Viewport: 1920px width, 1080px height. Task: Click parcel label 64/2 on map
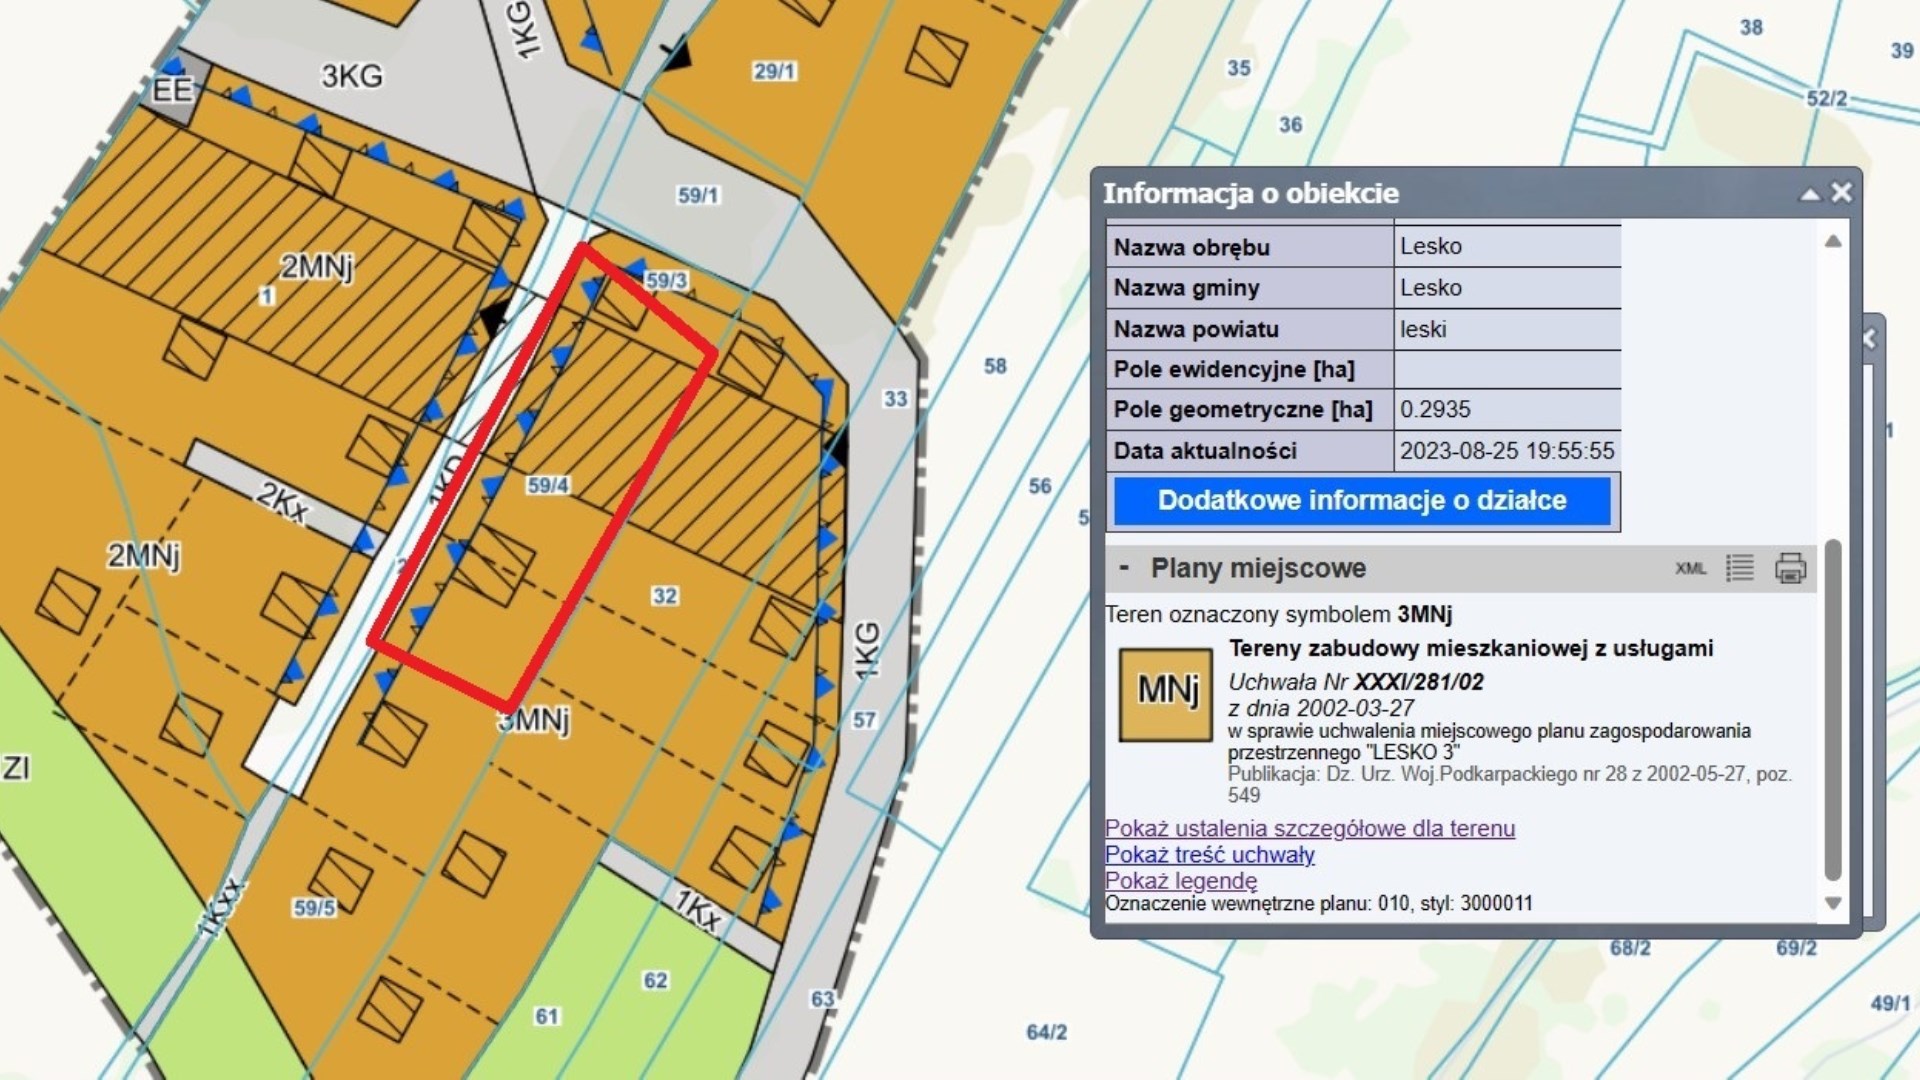click(1046, 1032)
